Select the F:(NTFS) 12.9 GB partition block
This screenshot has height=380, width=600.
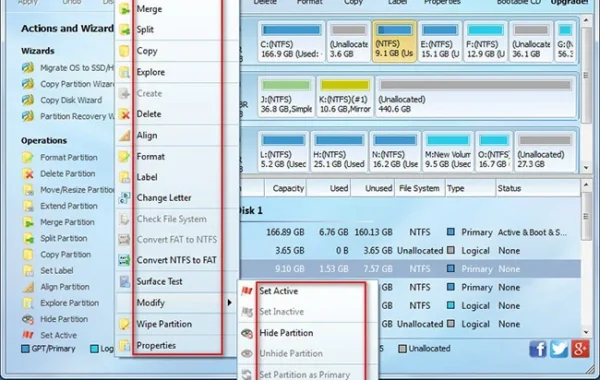tap(485, 41)
